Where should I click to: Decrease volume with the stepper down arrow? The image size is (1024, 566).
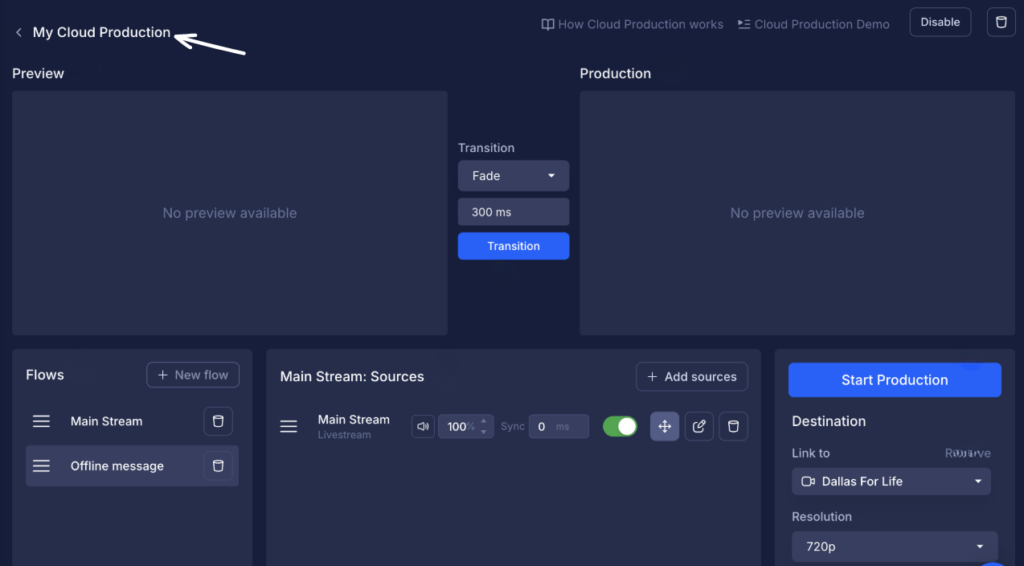[483, 432]
